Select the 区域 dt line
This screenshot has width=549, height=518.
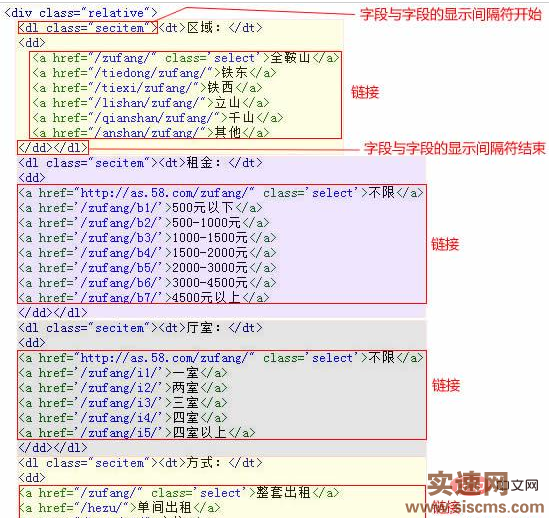pyautogui.click(x=140, y=28)
